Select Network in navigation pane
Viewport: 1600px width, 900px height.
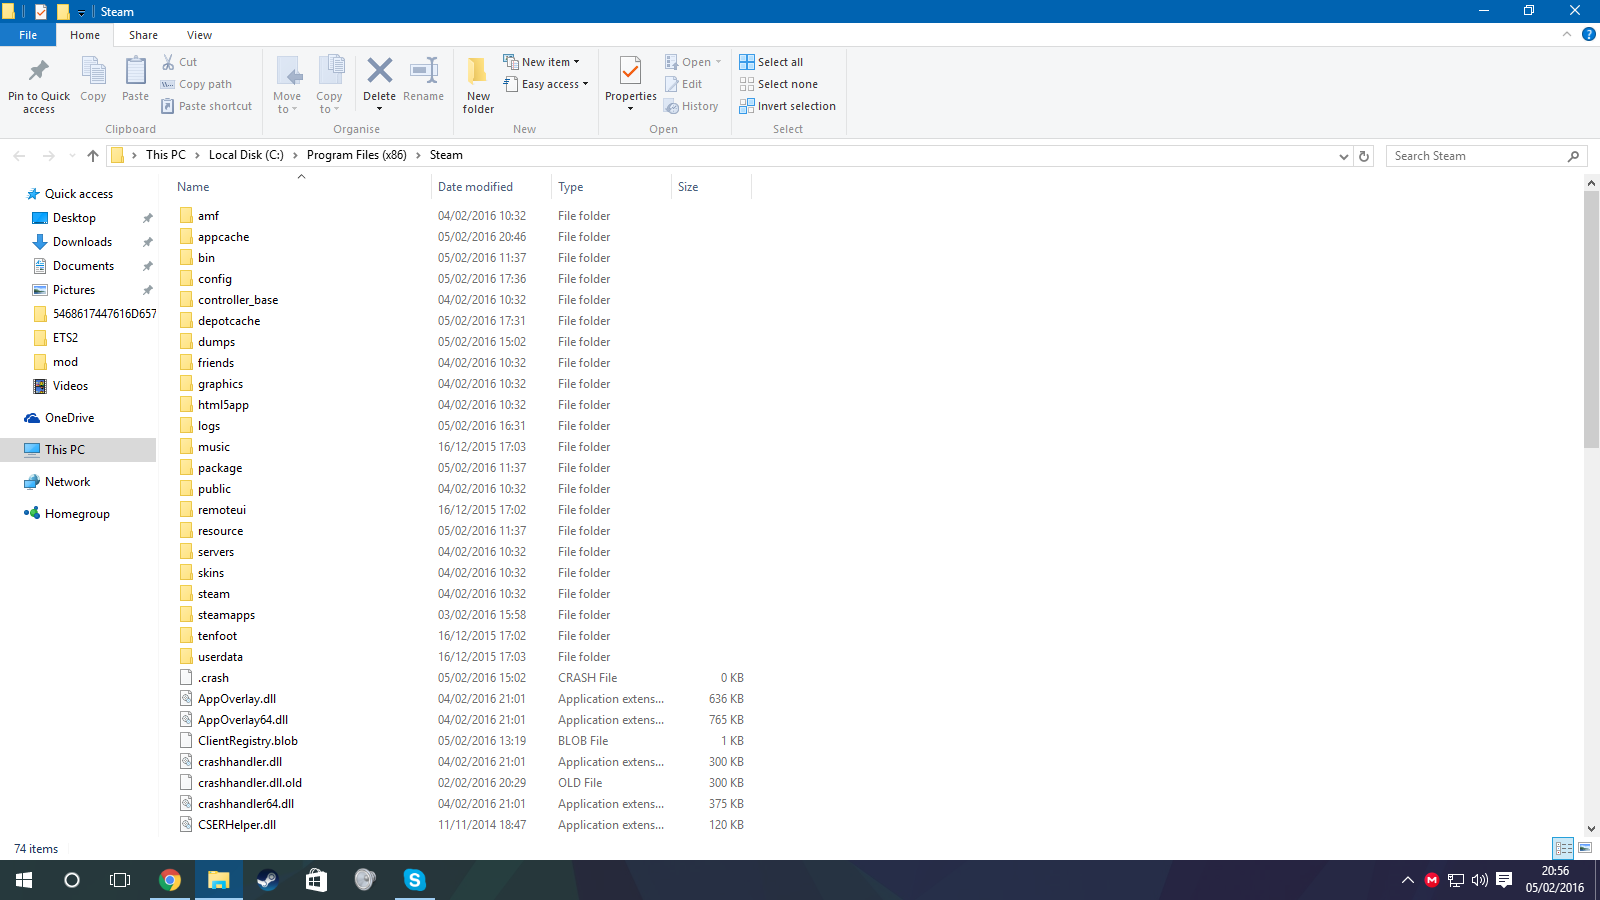(x=67, y=482)
